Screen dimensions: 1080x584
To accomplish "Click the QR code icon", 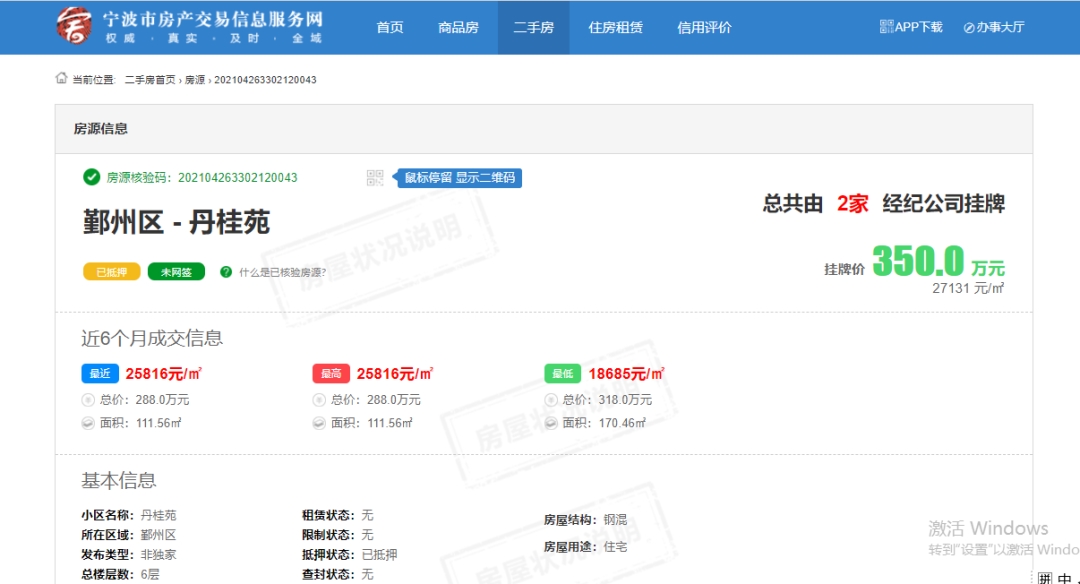I will (375, 178).
